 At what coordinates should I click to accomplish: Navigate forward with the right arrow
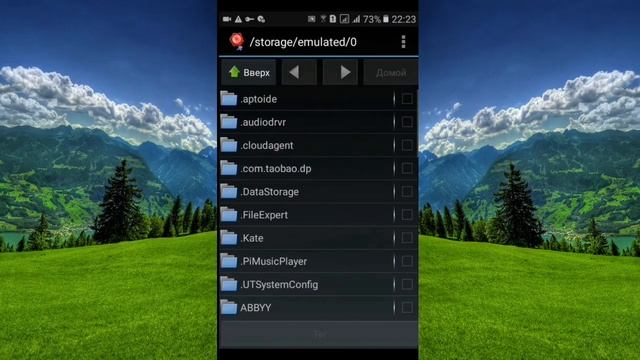click(340, 73)
